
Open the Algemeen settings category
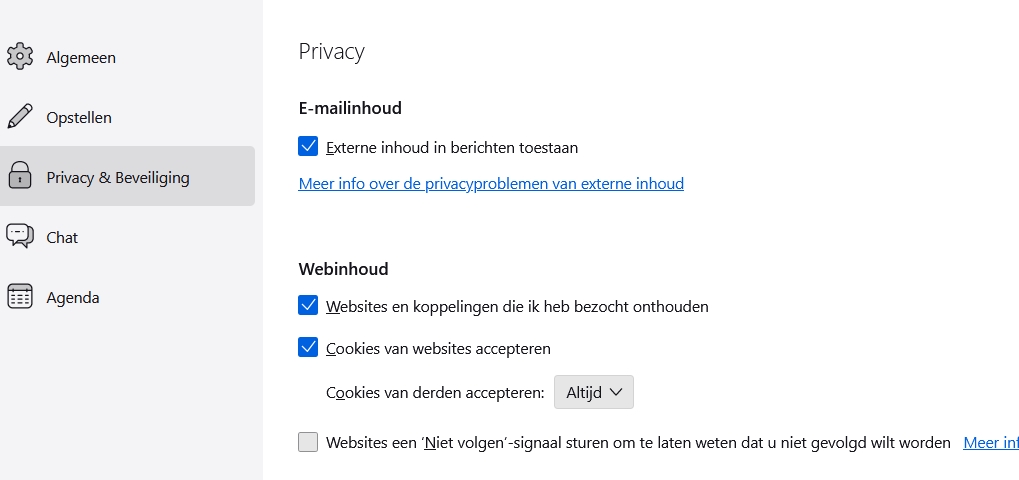click(x=81, y=58)
